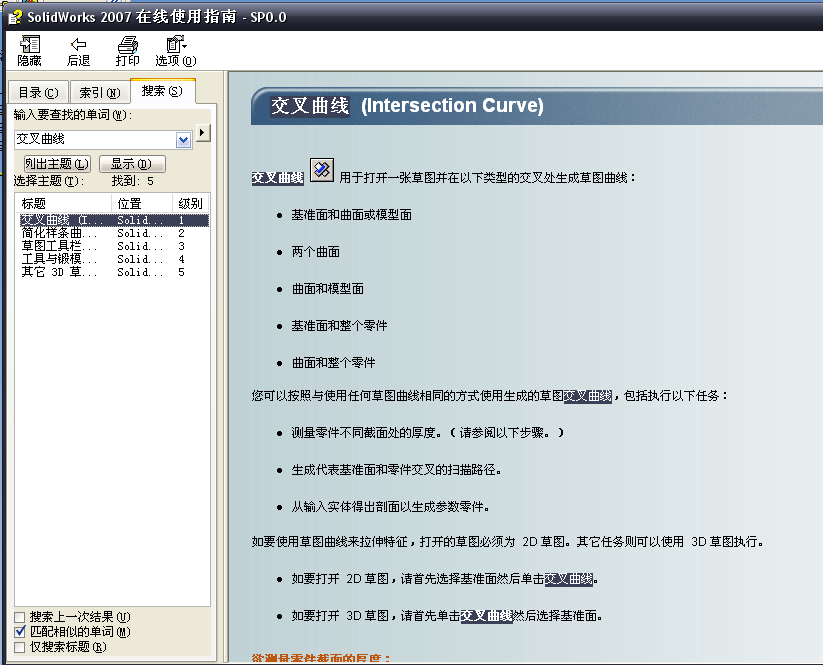
Task: Click the help window title bar icon
Action: [x=14, y=17]
